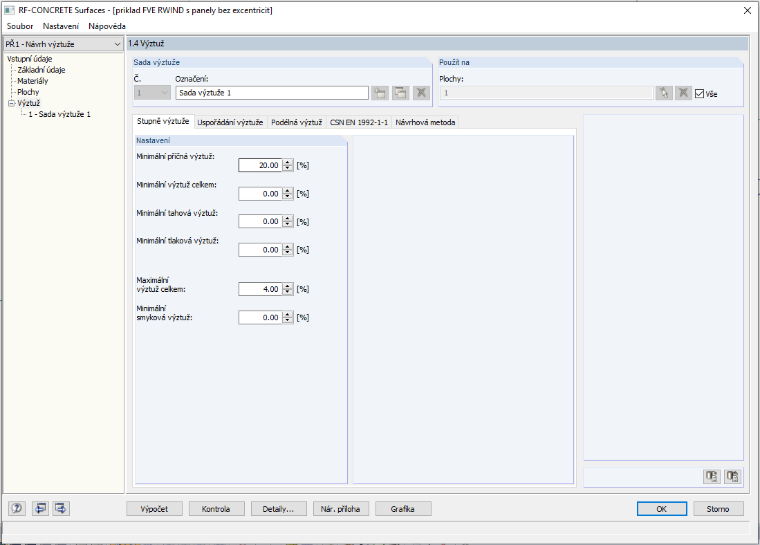Viewport: 760px width, 545px height.
Task: Click the Plochy input field
Action: point(546,93)
